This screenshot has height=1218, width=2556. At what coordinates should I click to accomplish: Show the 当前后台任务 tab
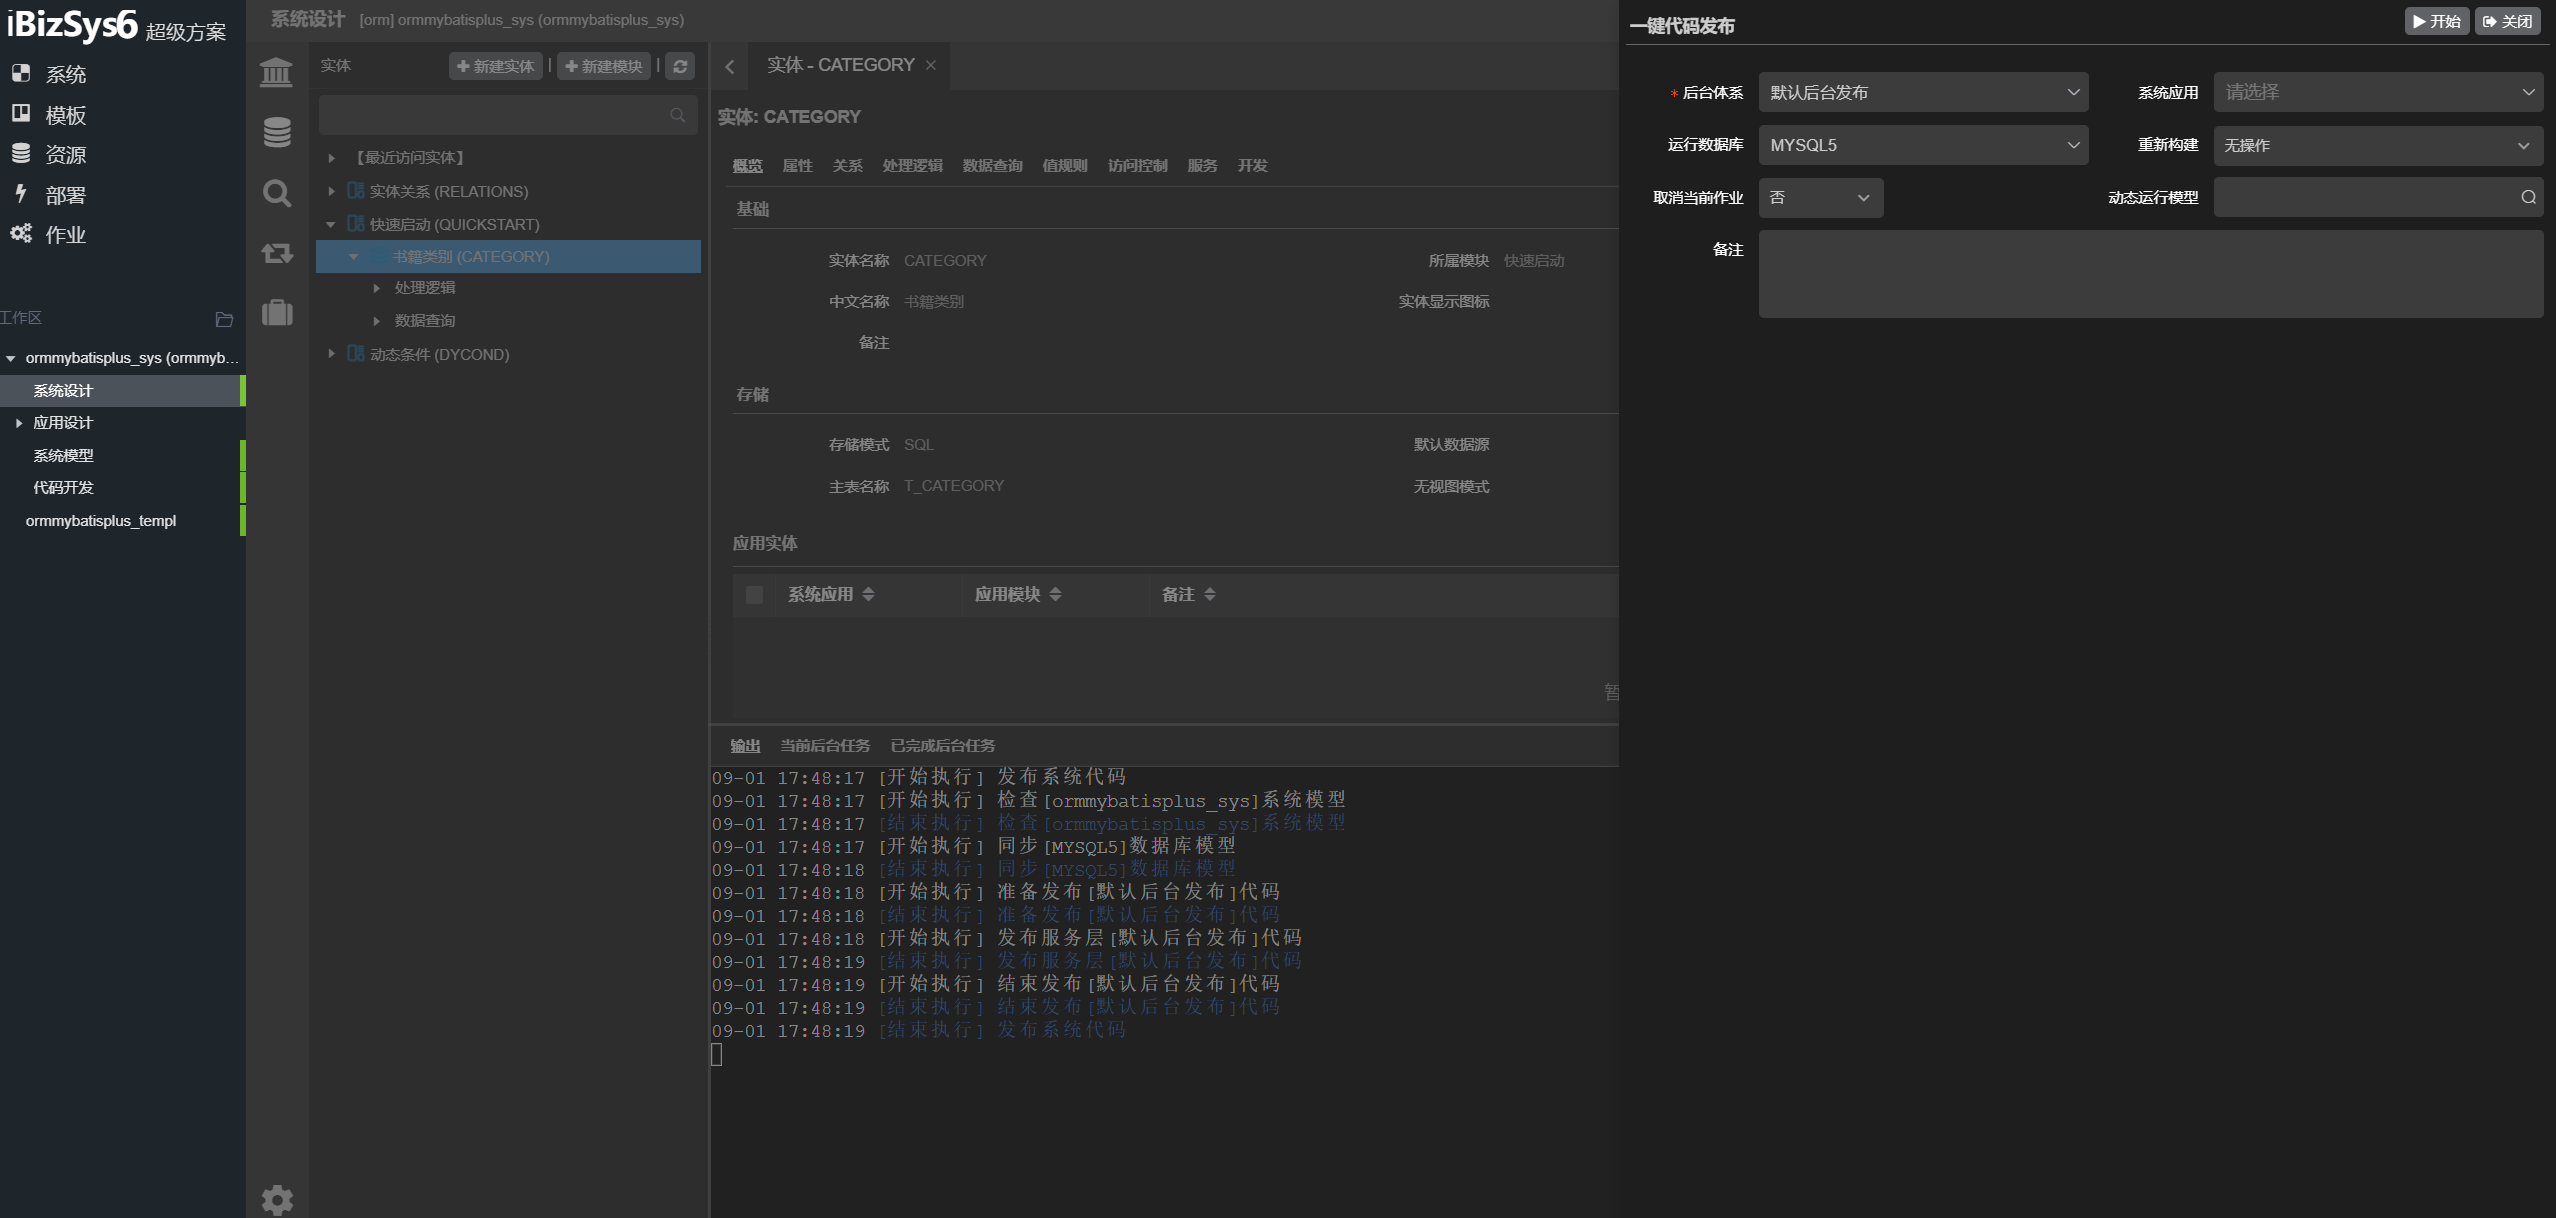[x=825, y=746]
